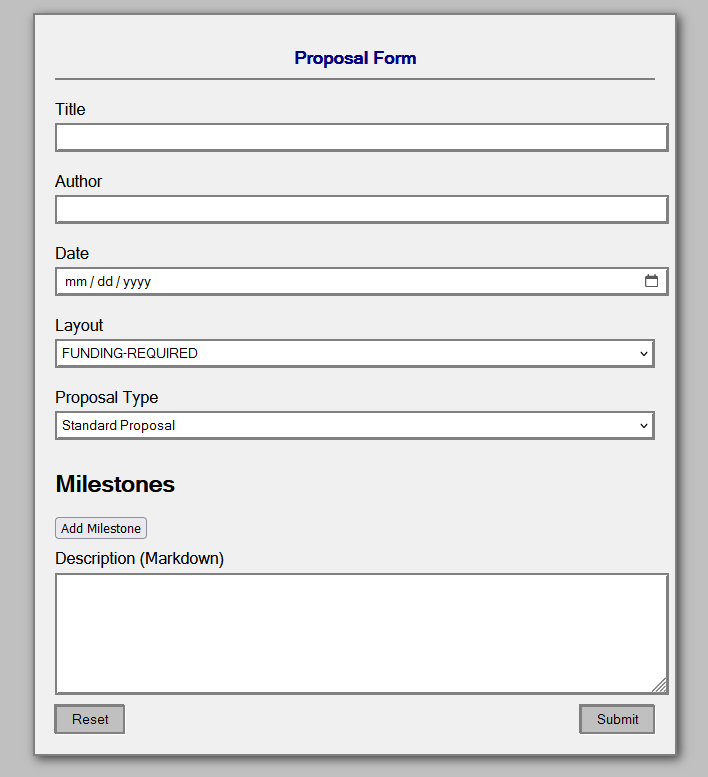This screenshot has width=708, height=777.
Task: Click the Date field label
Action: point(72,253)
